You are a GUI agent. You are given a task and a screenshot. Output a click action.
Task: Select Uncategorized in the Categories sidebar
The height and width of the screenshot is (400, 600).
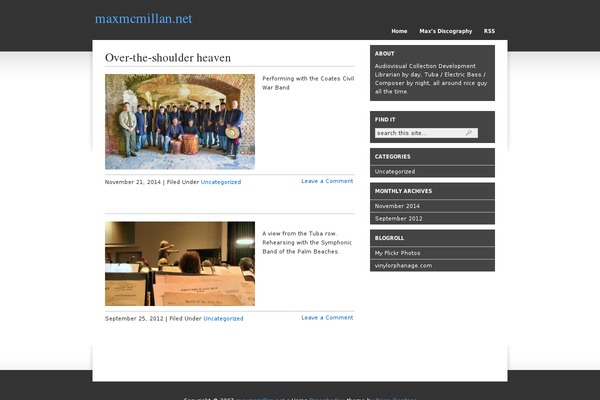click(395, 171)
